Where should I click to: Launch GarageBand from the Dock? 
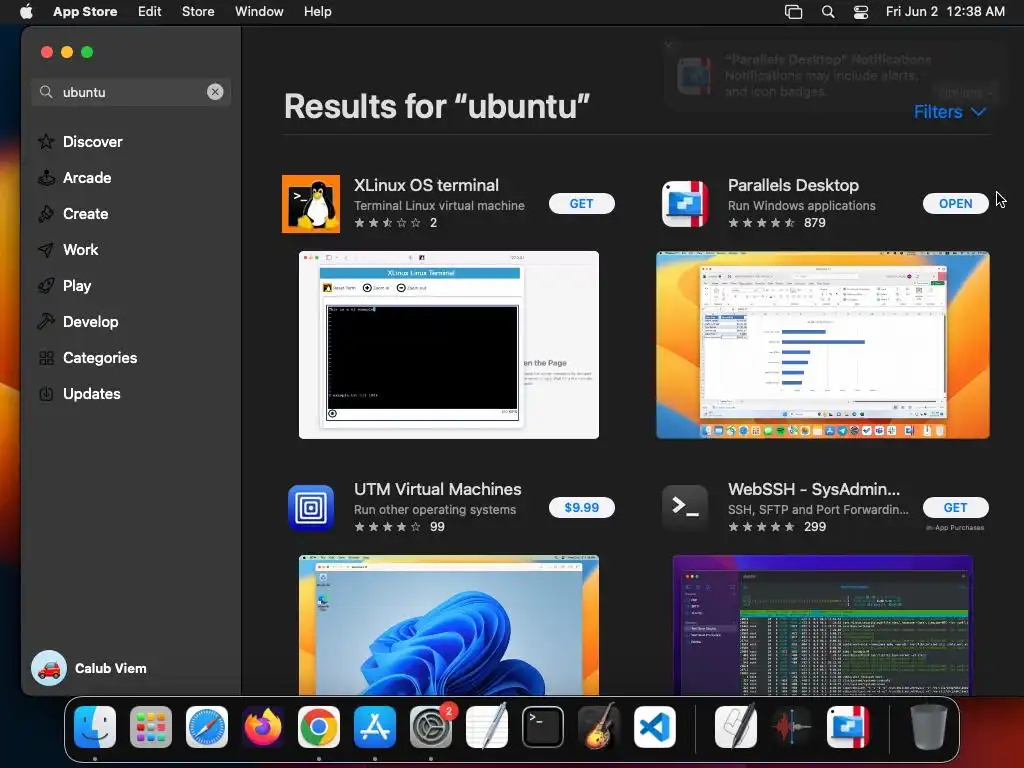[x=599, y=726]
